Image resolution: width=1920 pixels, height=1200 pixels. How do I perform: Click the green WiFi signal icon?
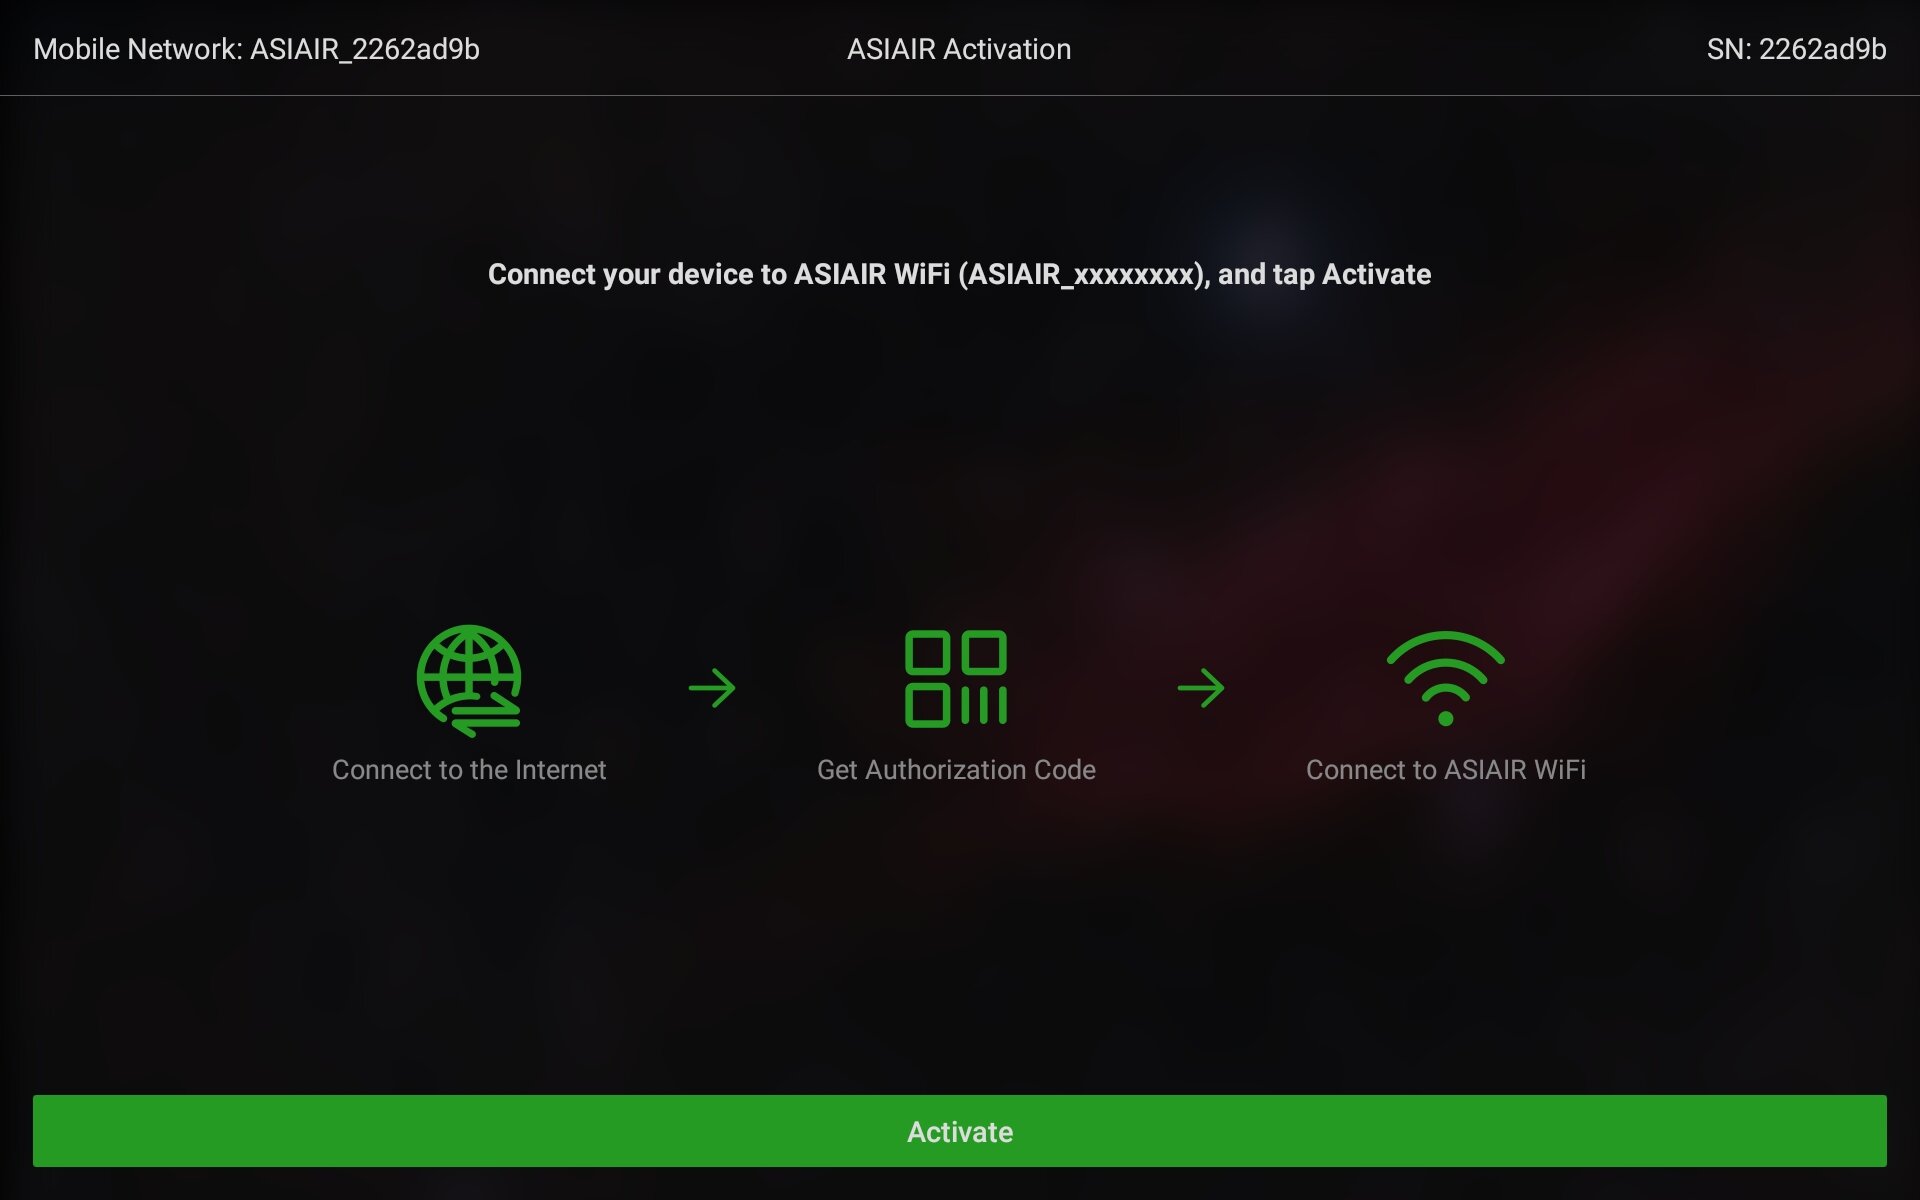(1445, 677)
